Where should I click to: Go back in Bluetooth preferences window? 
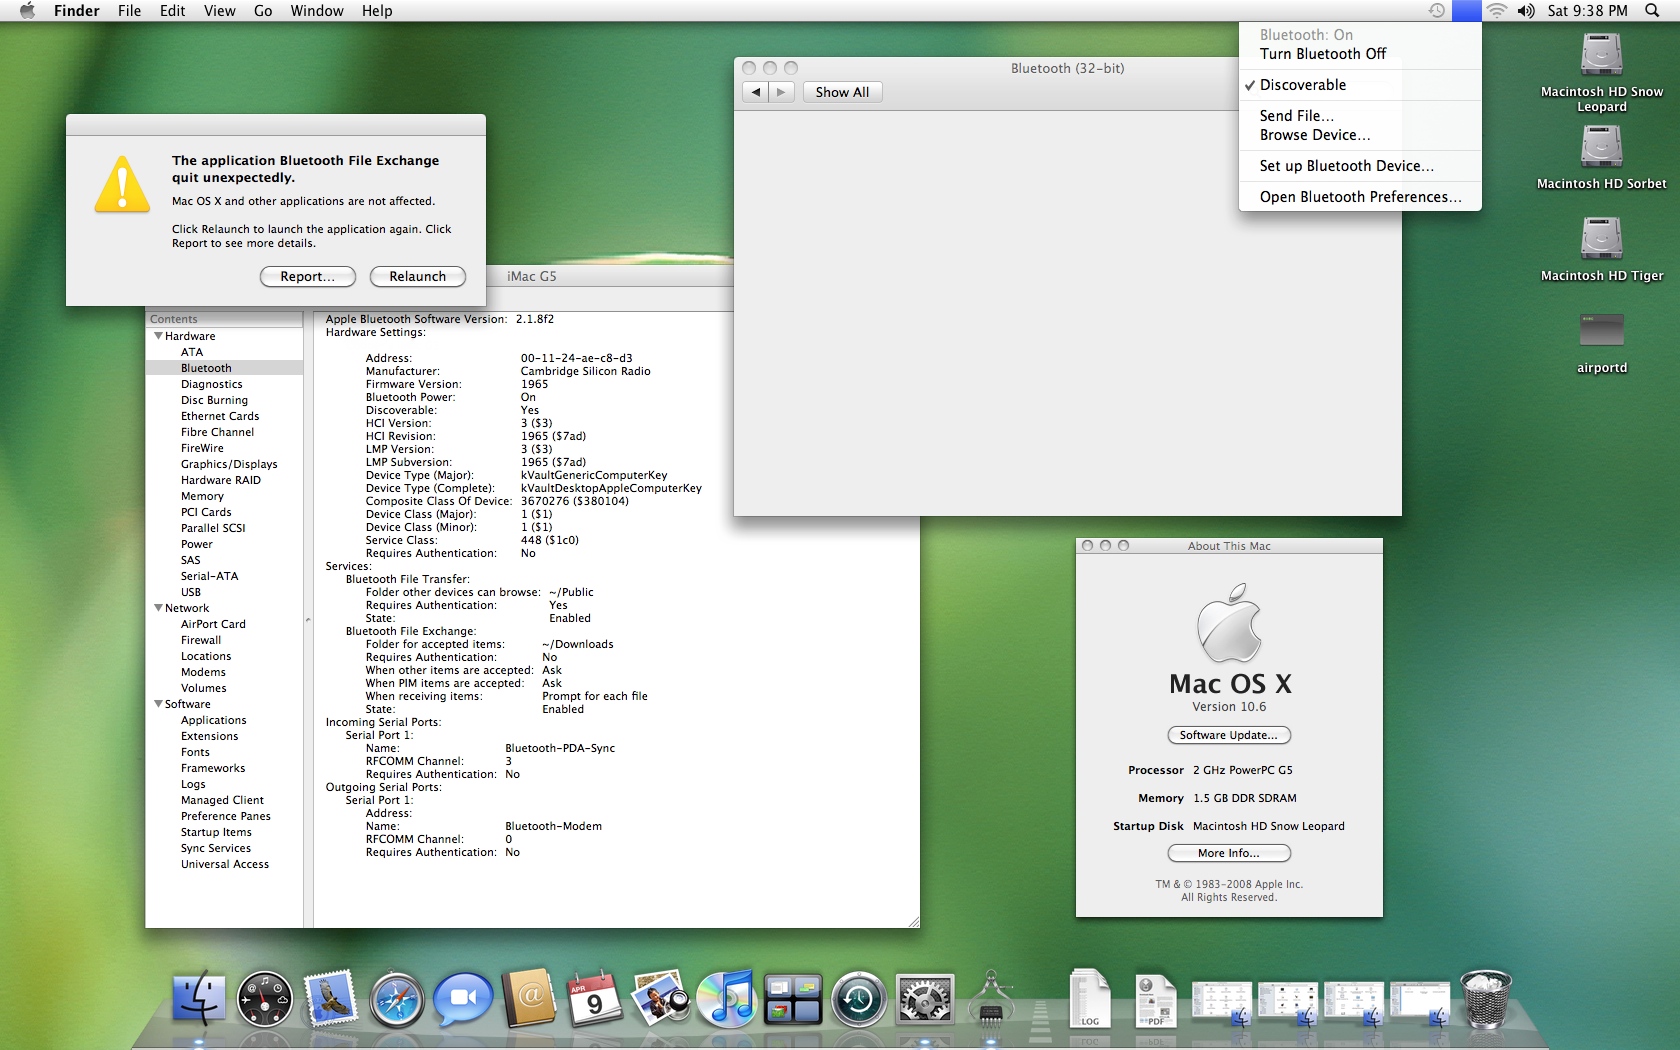click(x=756, y=92)
